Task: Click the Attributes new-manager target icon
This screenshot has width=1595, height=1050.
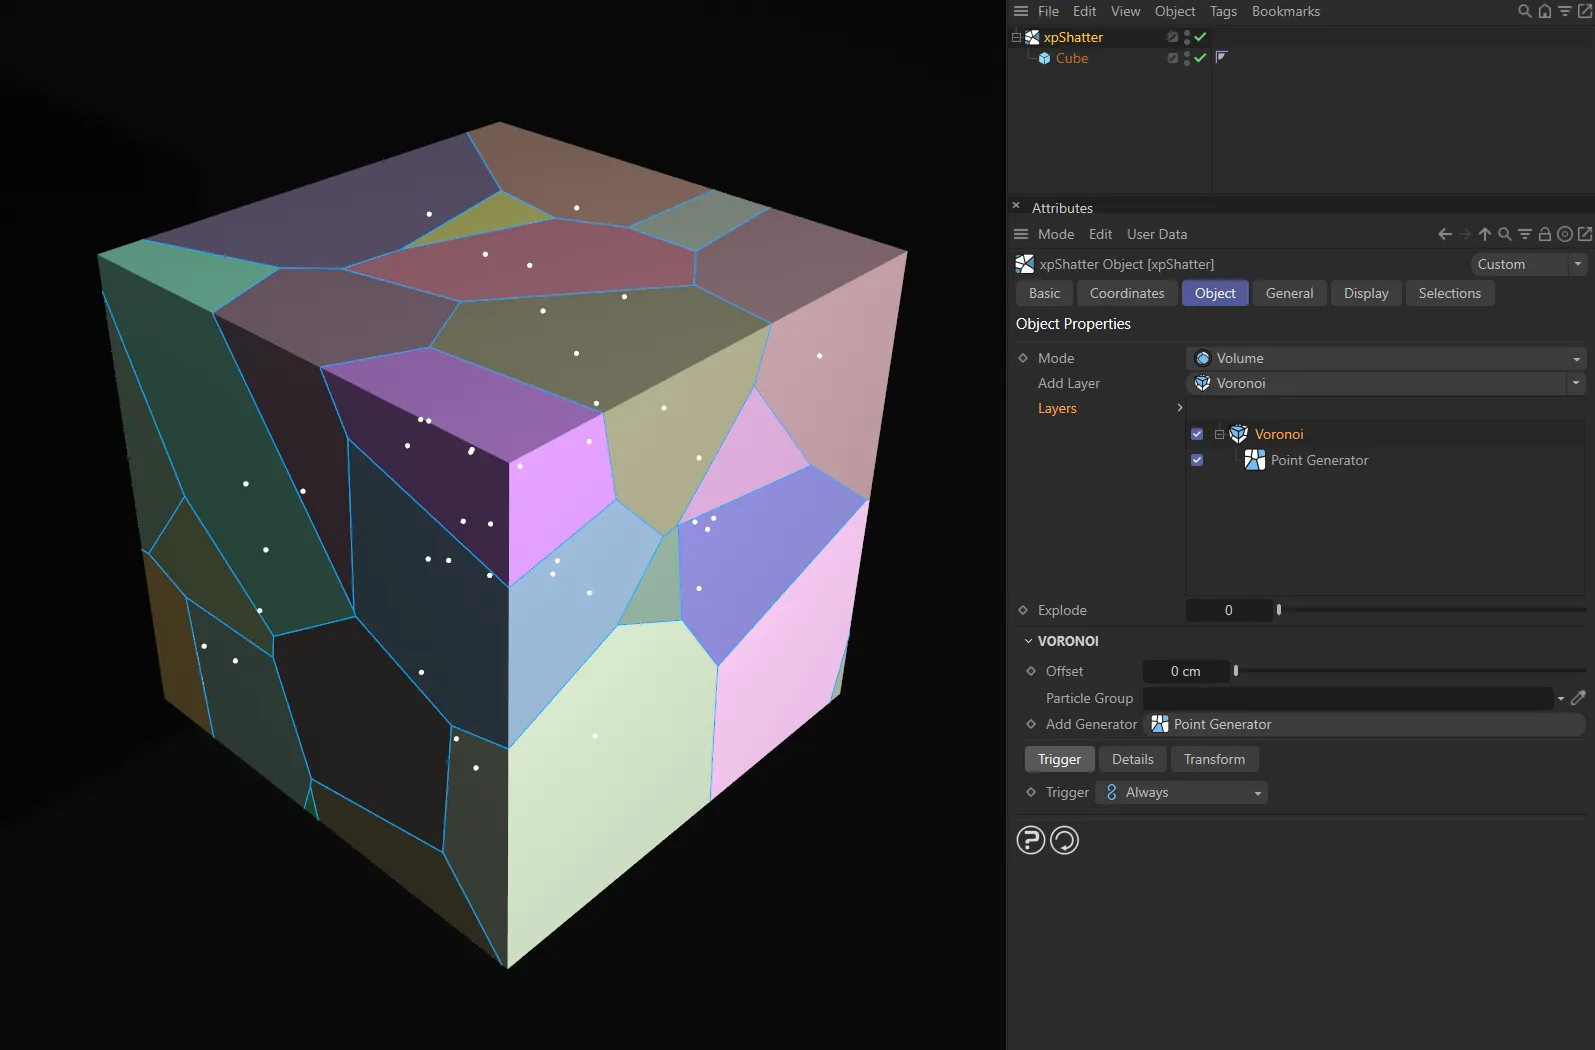Action: click(1565, 234)
